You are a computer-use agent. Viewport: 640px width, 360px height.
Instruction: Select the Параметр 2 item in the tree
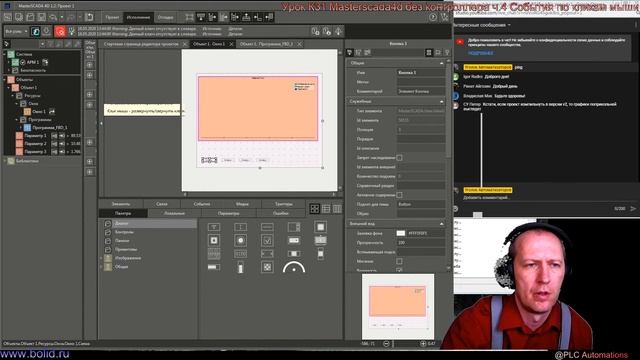(x=35, y=143)
